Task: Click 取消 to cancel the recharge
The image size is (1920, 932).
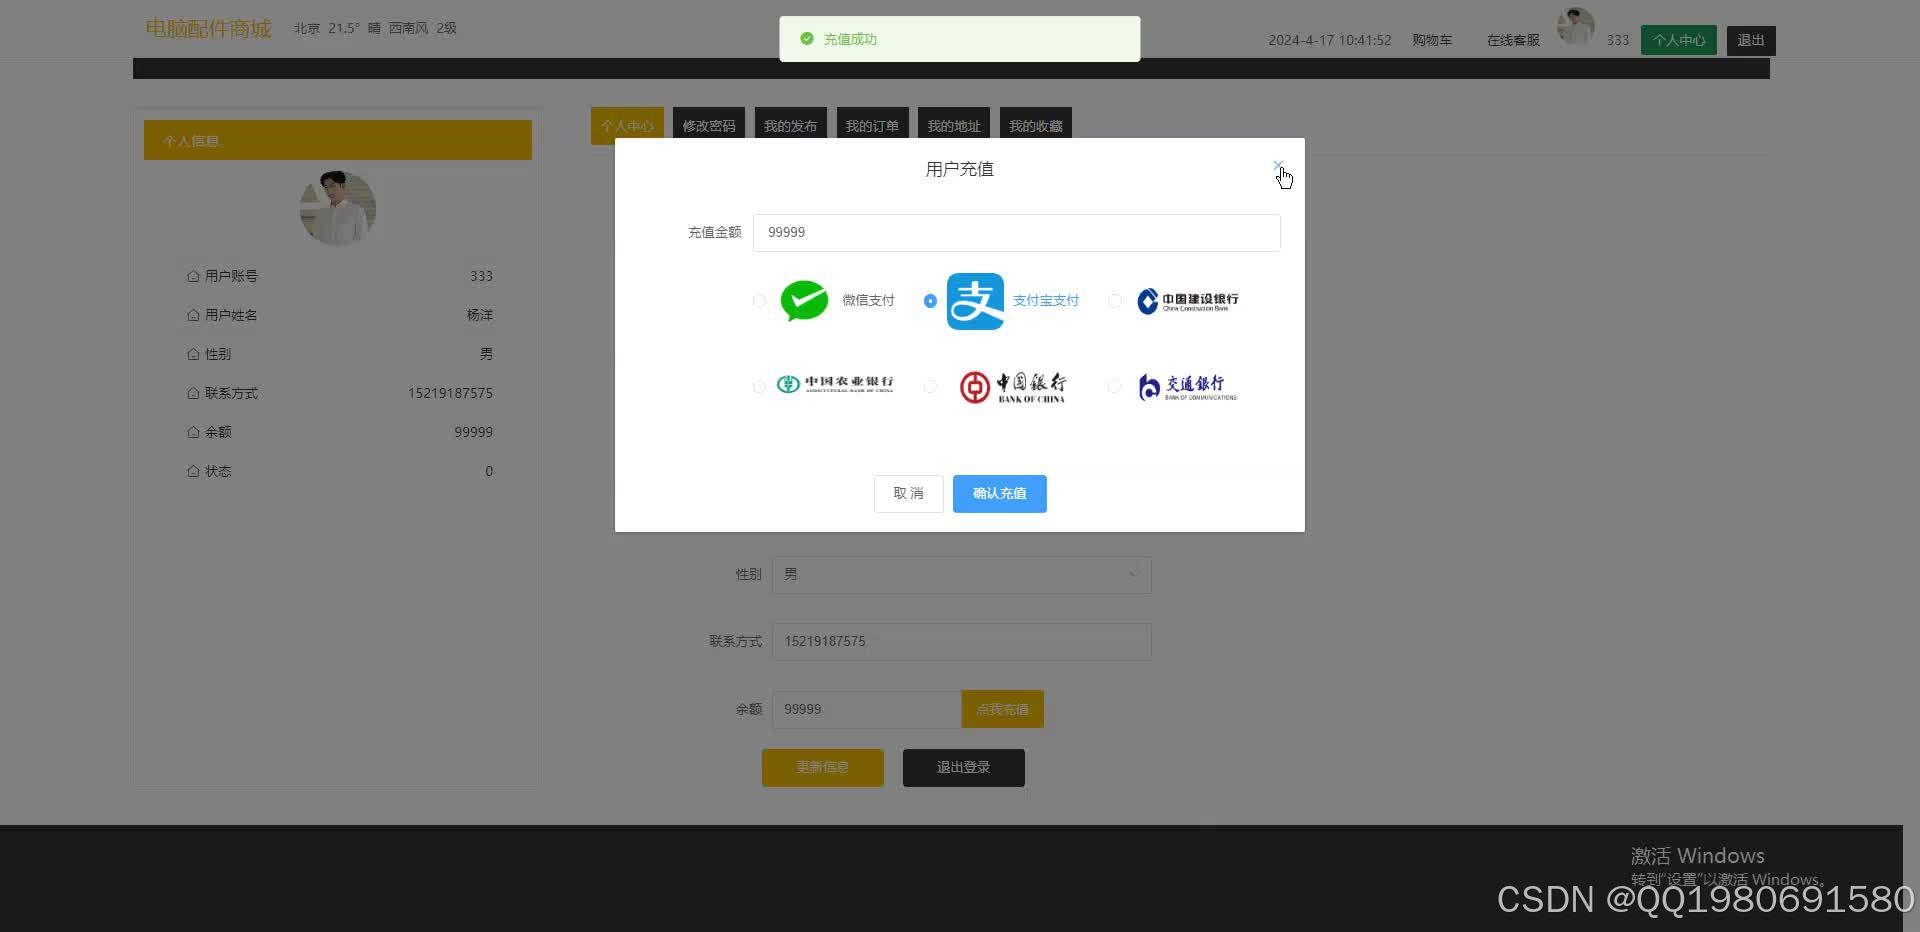Action: [x=908, y=493]
